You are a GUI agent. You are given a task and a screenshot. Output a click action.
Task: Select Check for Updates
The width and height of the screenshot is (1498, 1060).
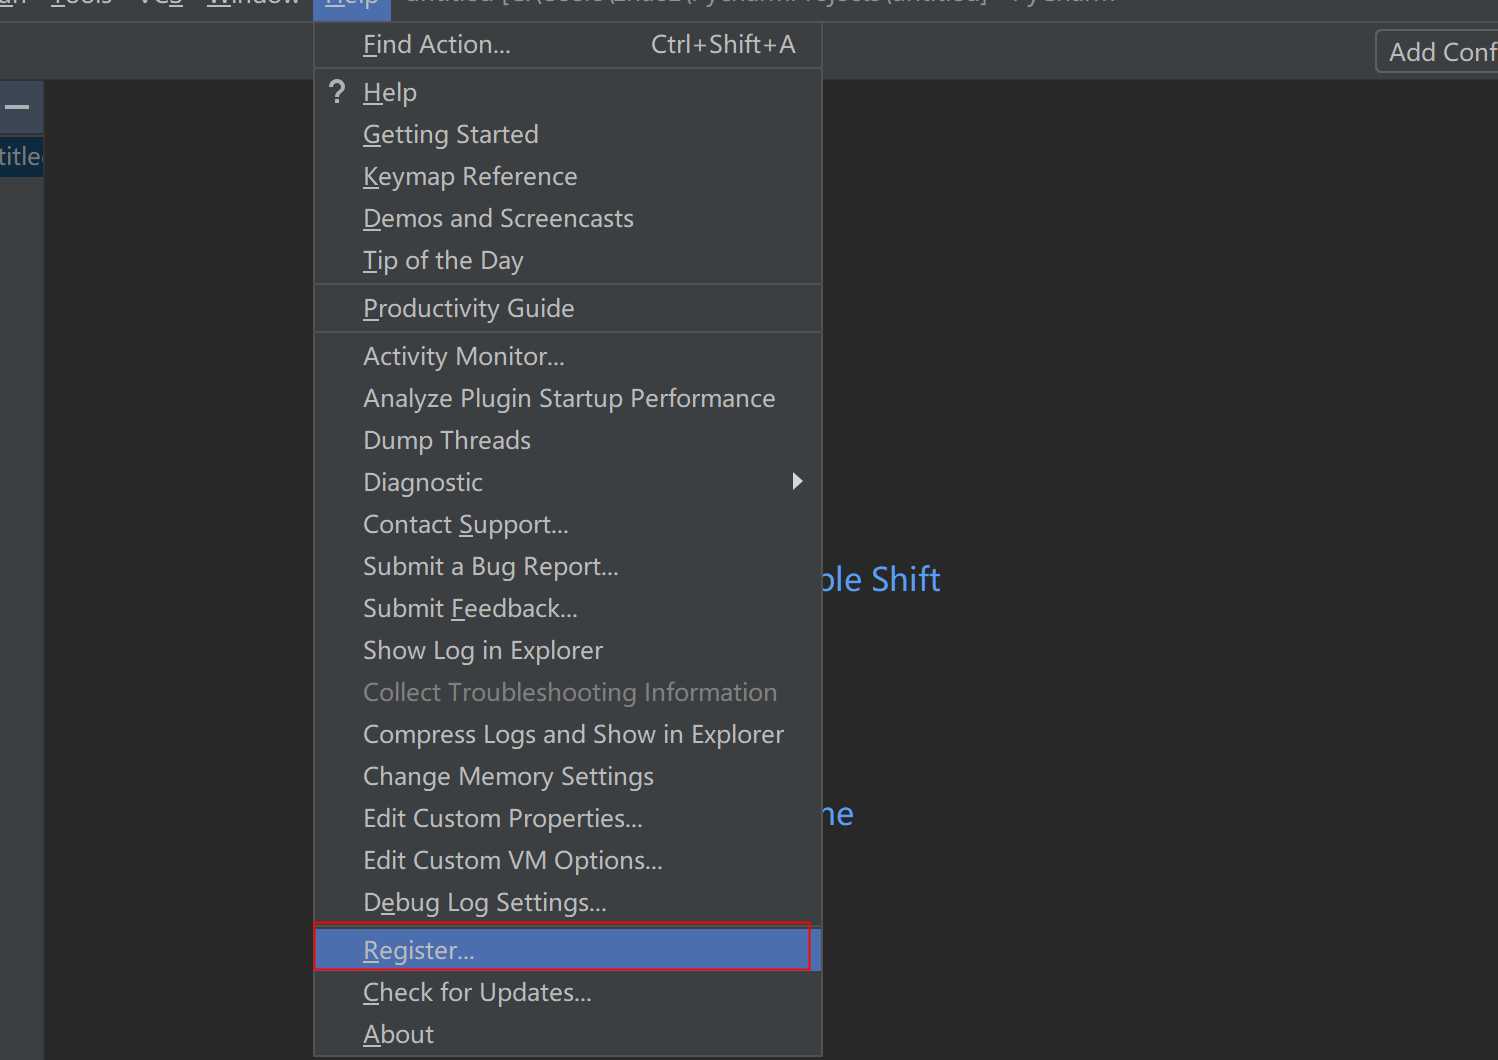pyautogui.click(x=477, y=993)
